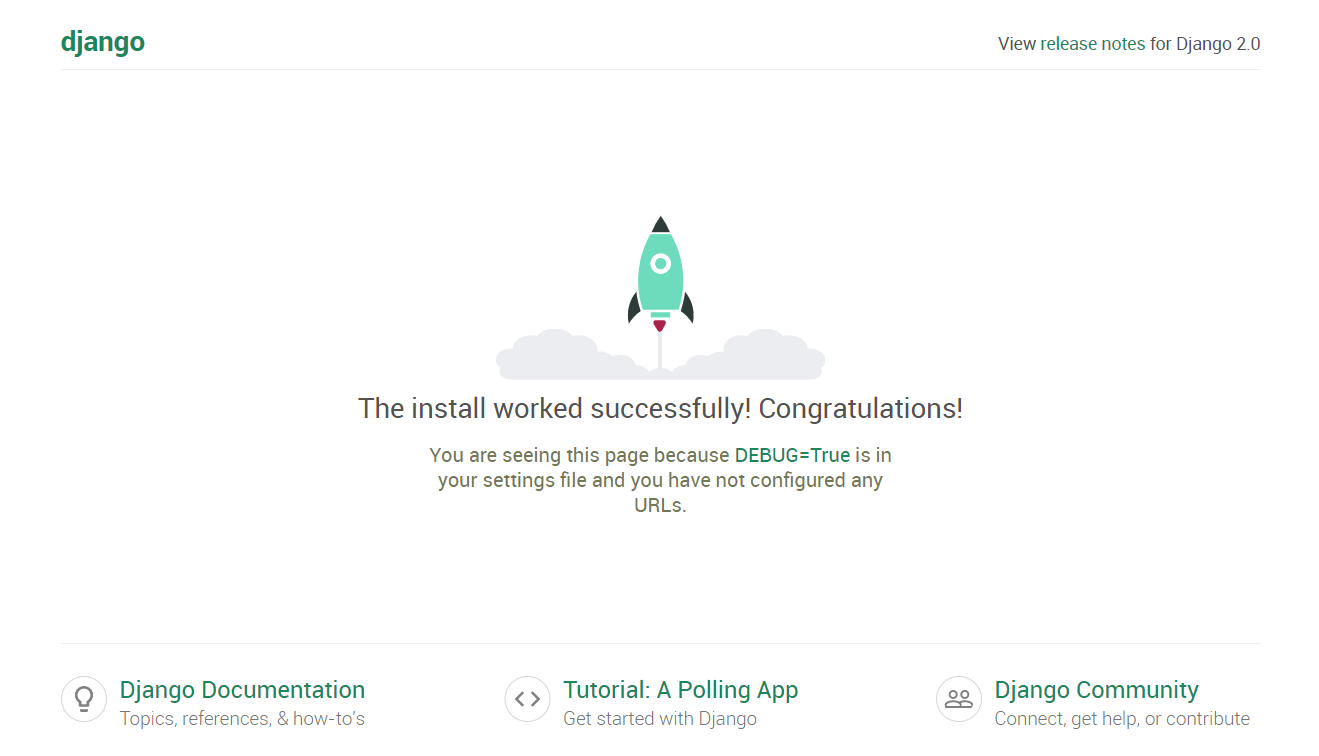
Task: Open Django Documentation link
Action: point(242,690)
